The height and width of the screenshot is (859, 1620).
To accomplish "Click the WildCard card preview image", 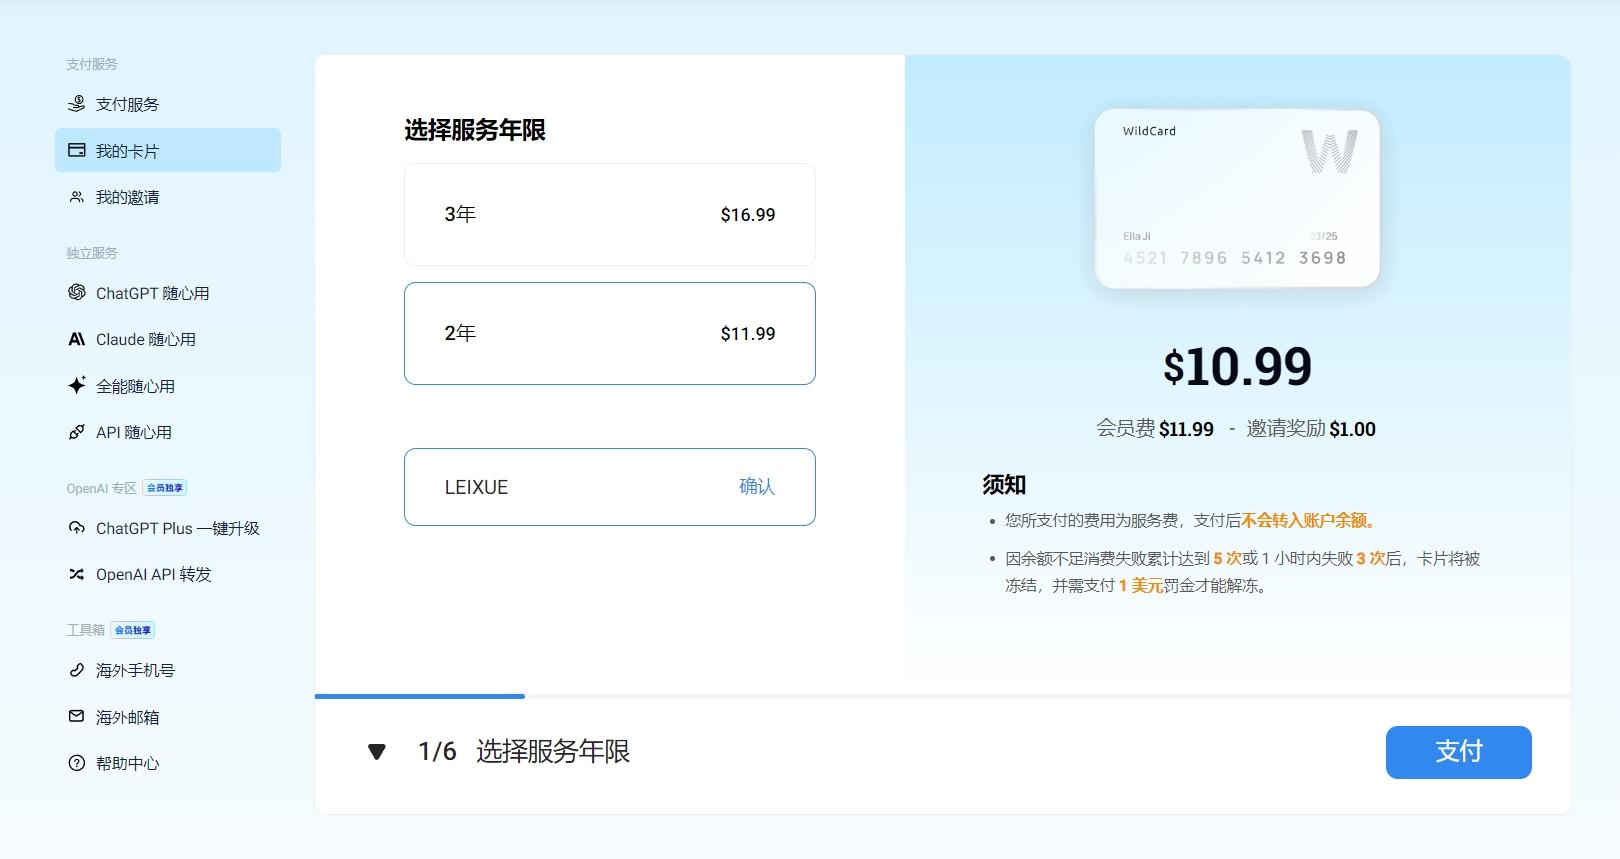I will tap(1237, 198).
